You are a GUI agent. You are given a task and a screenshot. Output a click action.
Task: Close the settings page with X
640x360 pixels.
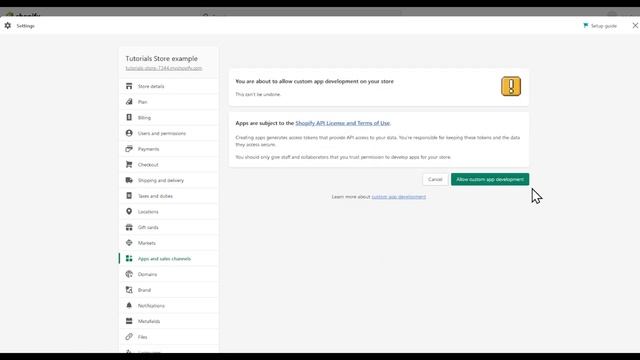coord(635,25)
